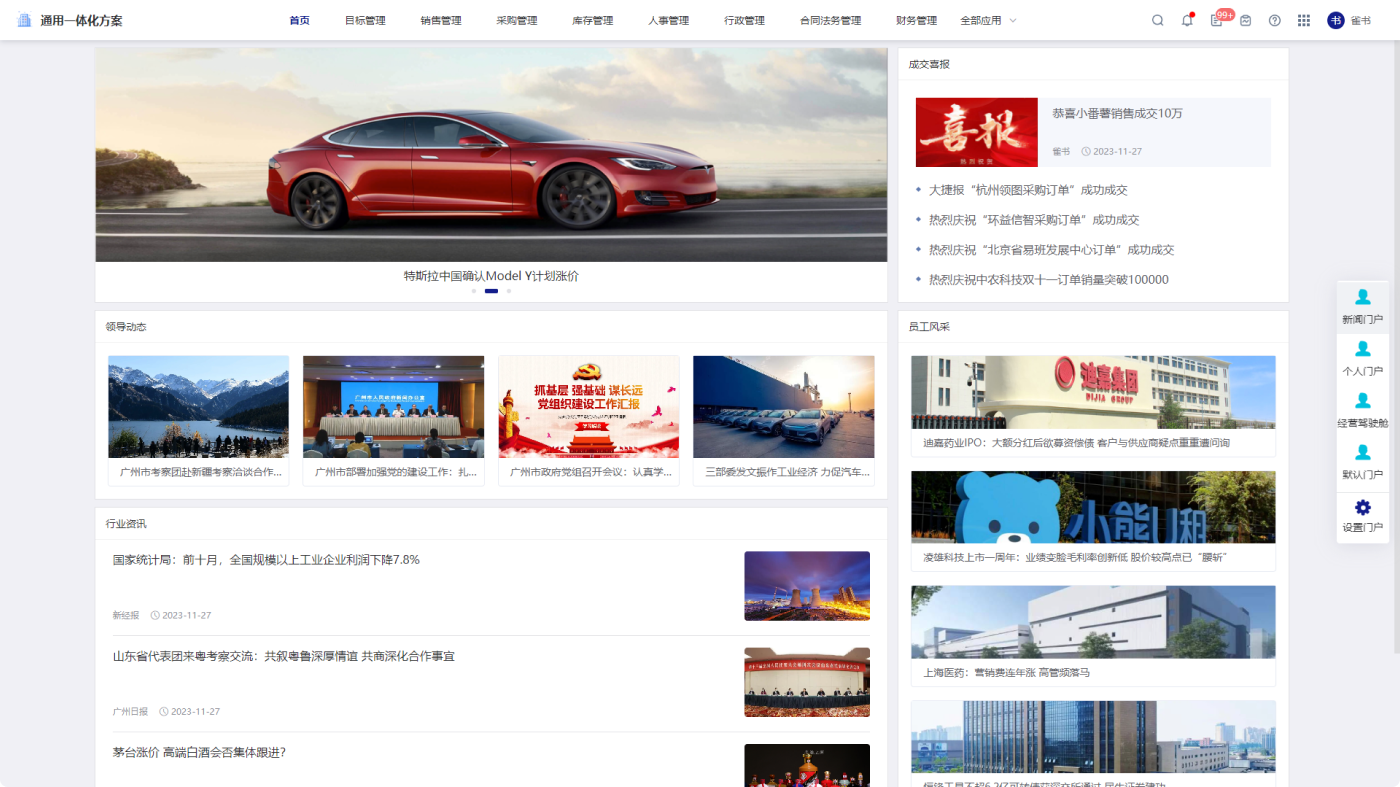Click the conference hall meeting thumbnail

pyautogui.click(x=807, y=682)
